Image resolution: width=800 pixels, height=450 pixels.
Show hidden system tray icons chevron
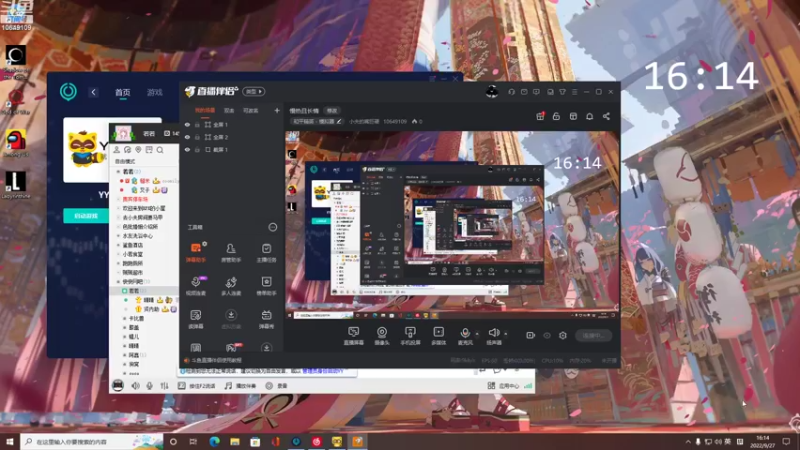[688, 441]
